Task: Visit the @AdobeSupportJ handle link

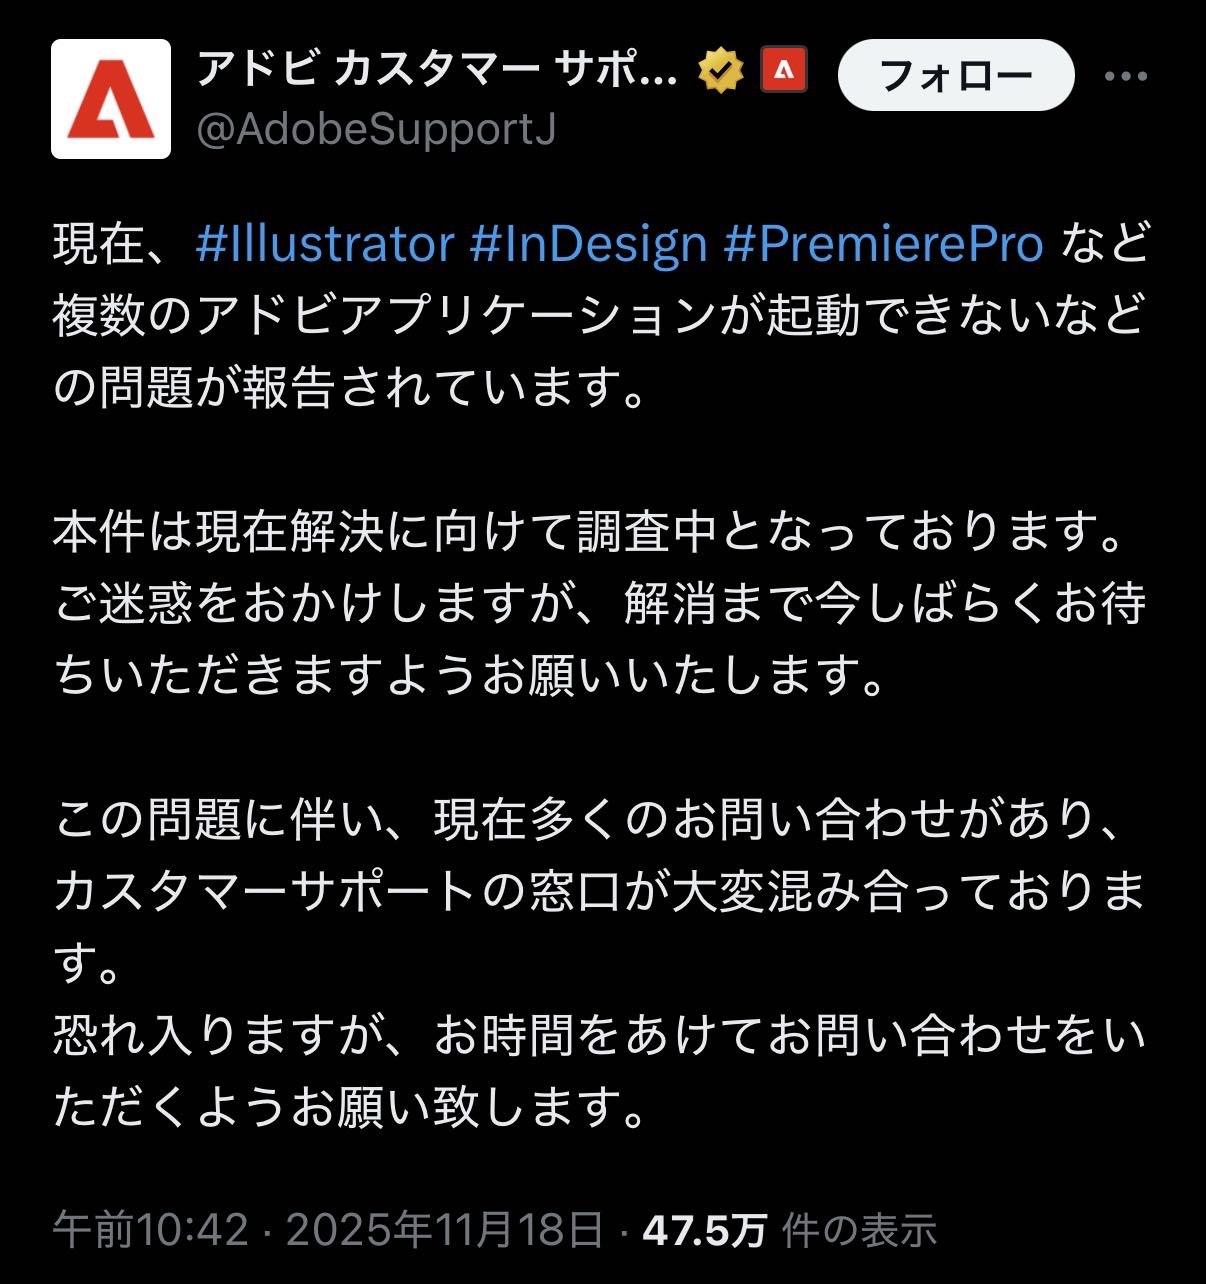Action: tap(376, 130)
